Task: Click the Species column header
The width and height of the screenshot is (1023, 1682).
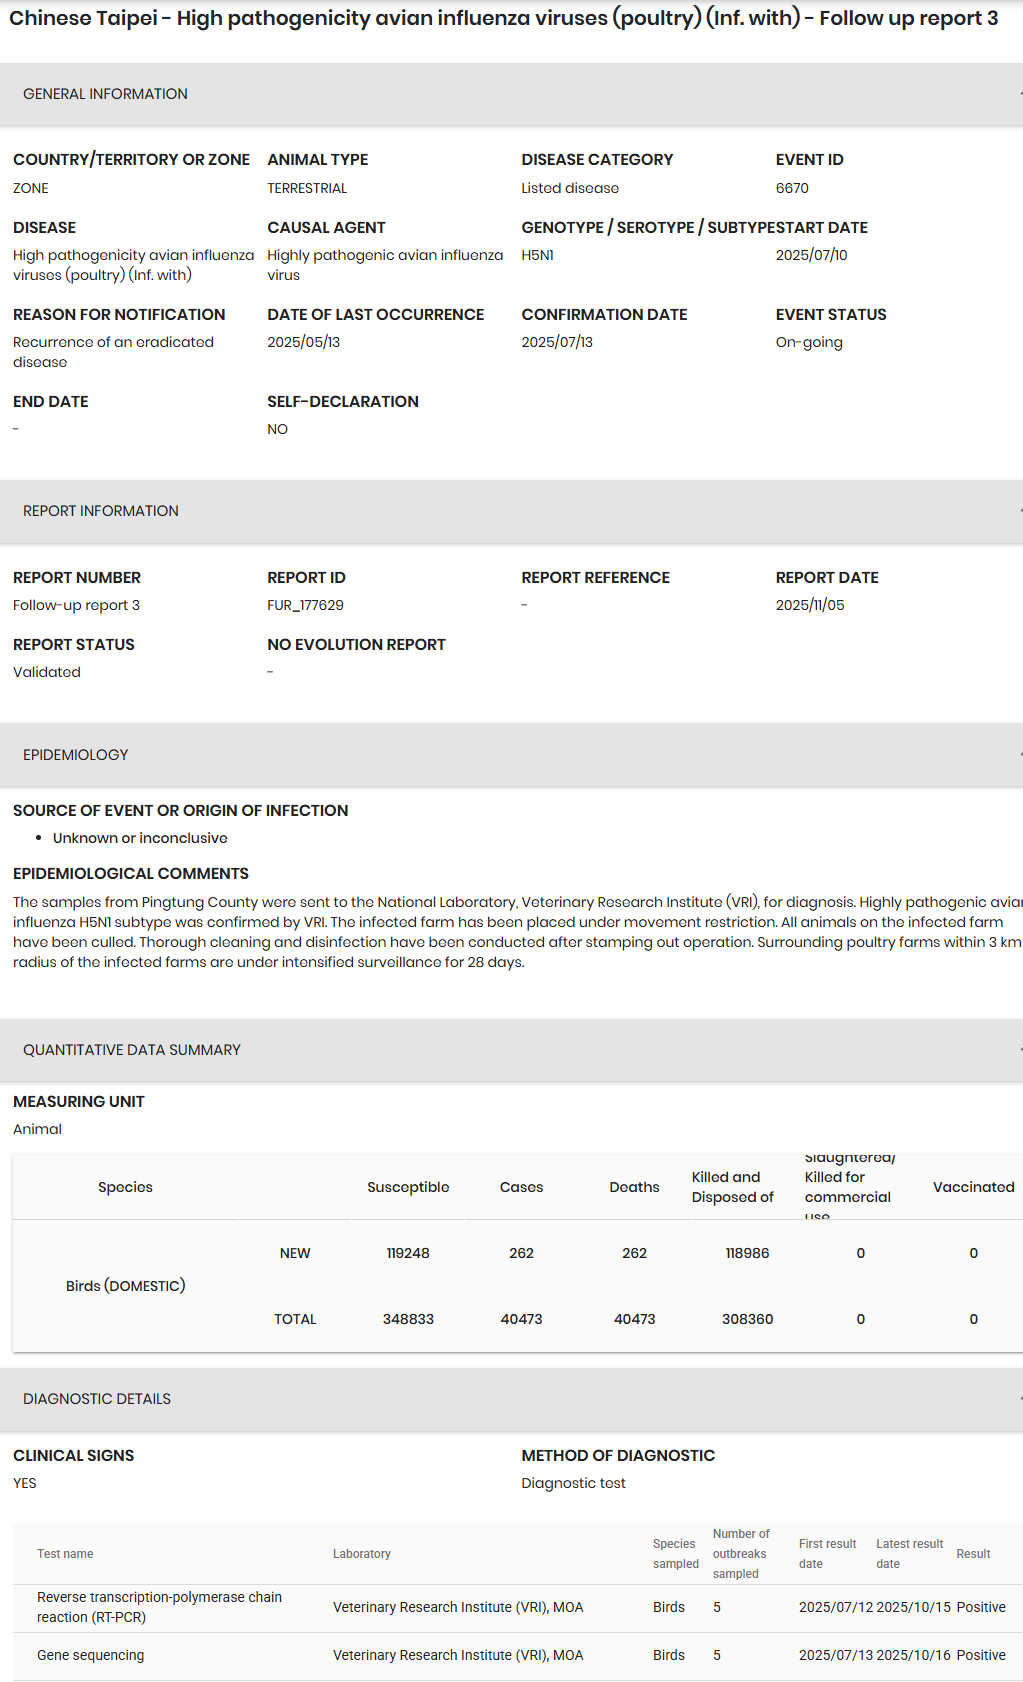Action: pyautogui.click(x=125, y=1187)
